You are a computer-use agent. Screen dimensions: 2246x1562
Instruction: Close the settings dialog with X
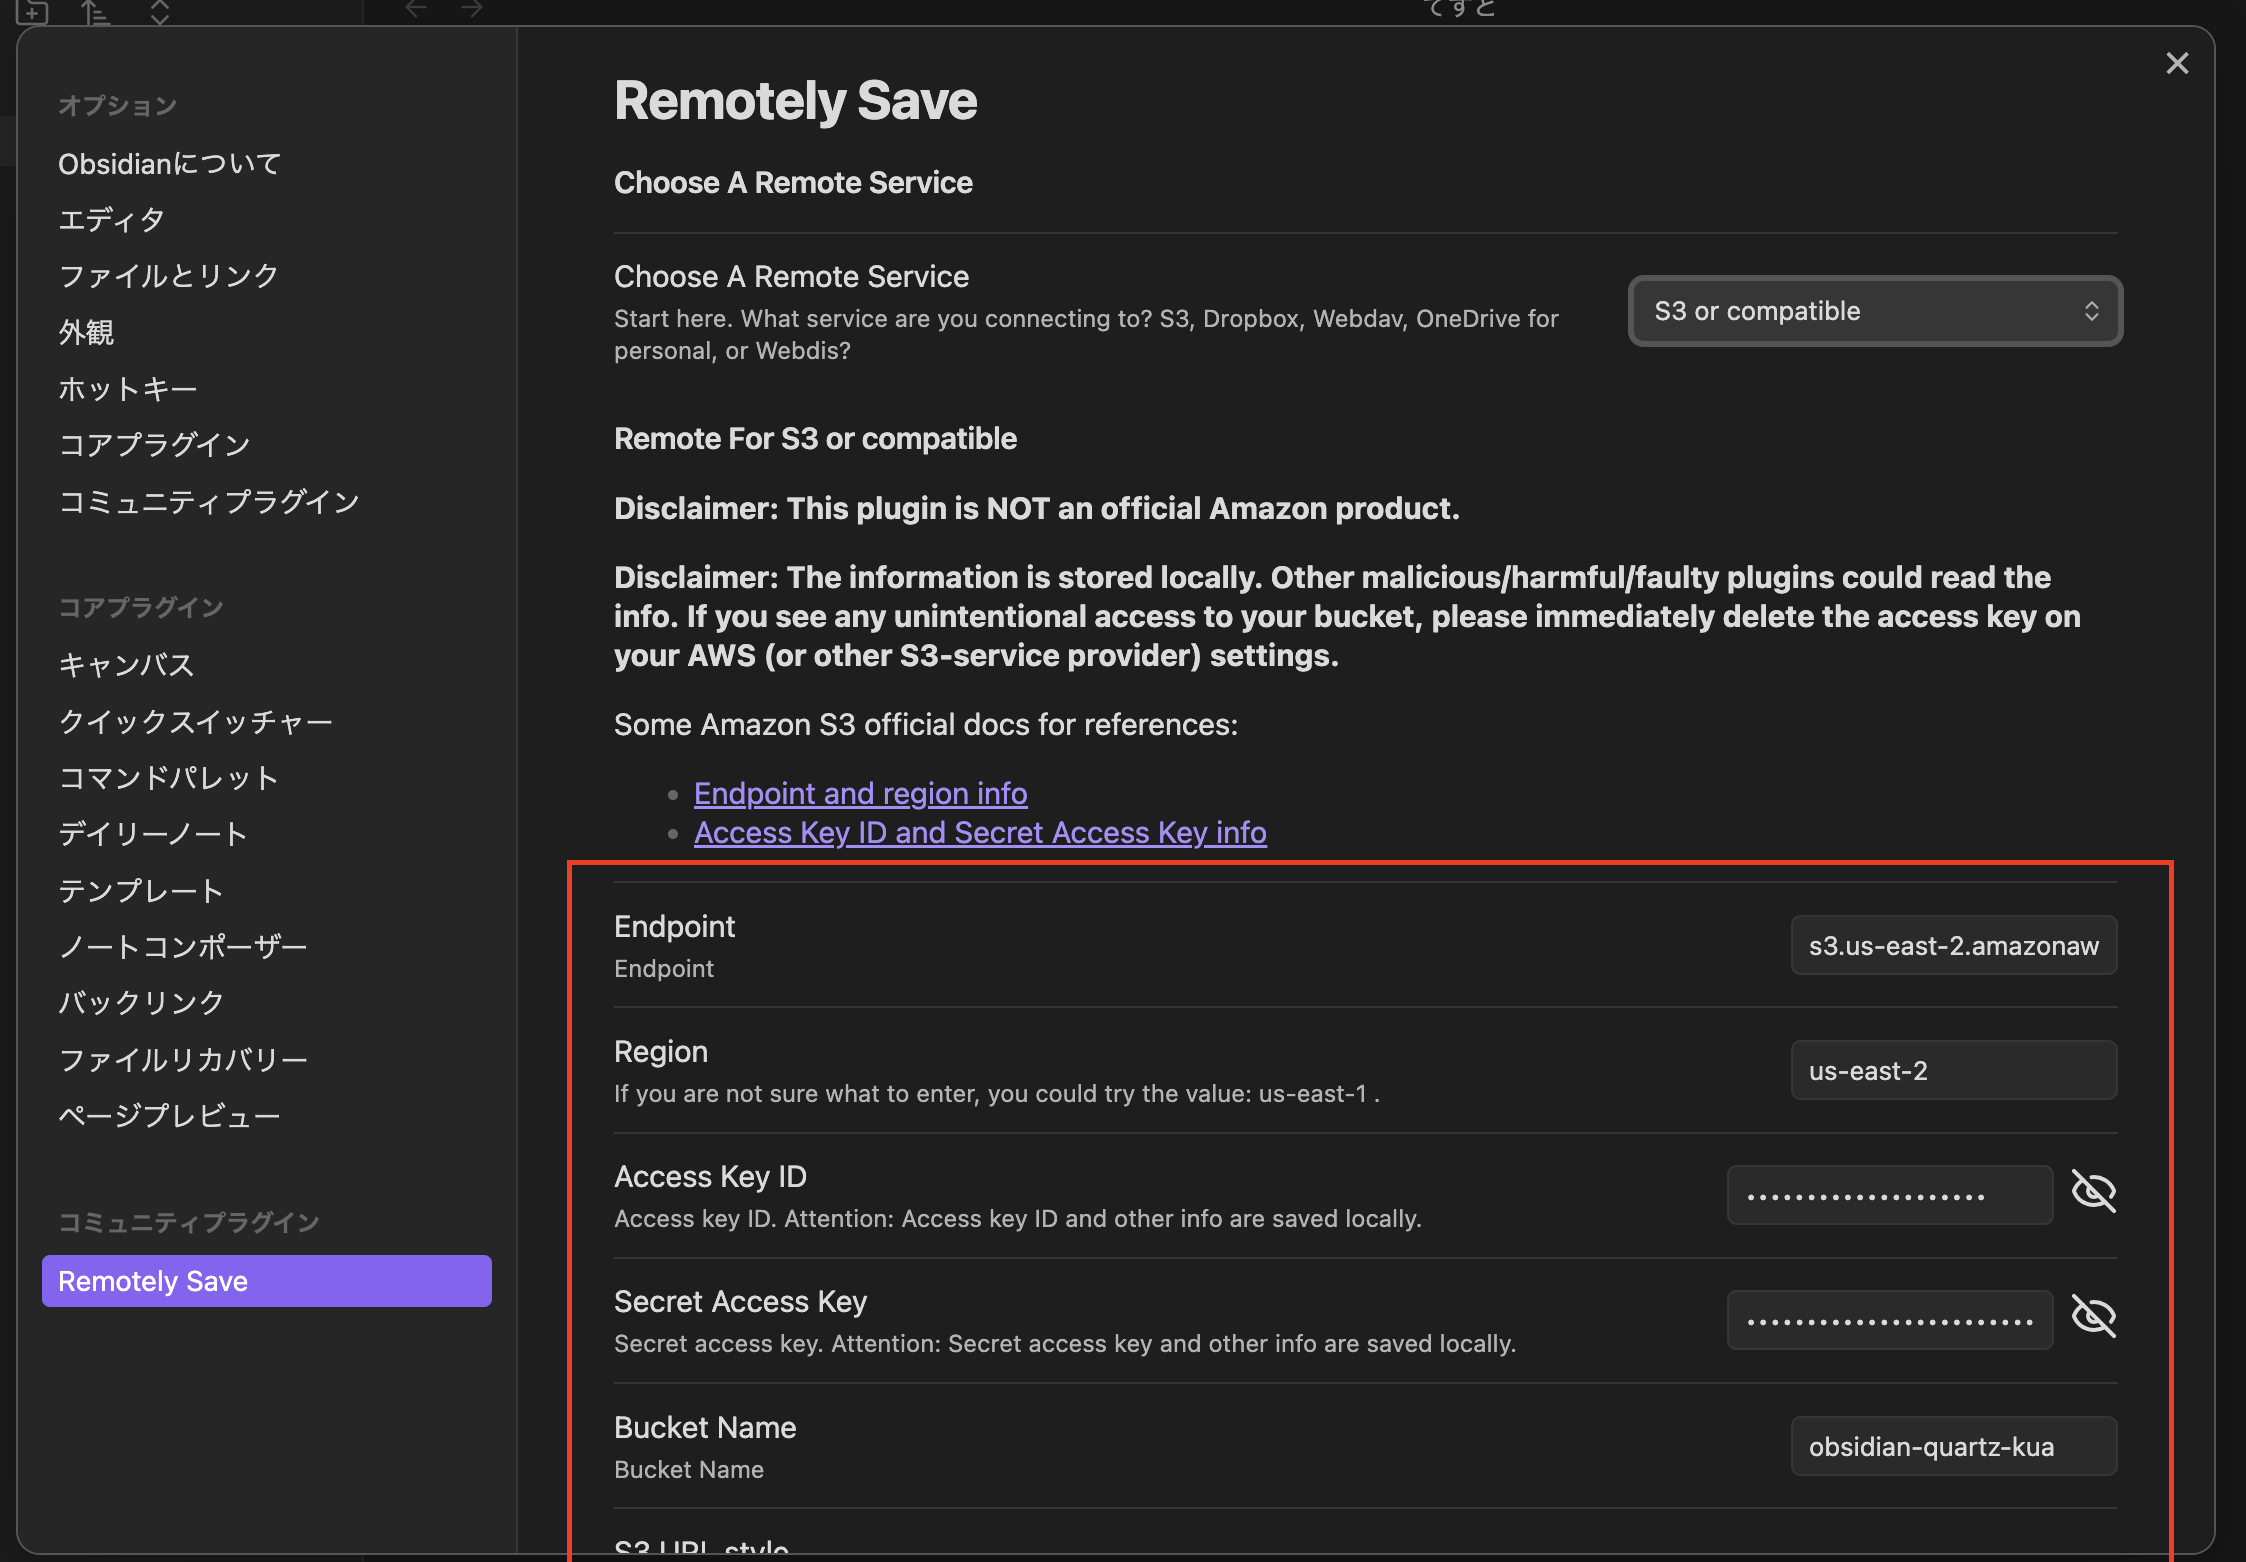[2177, 64]
